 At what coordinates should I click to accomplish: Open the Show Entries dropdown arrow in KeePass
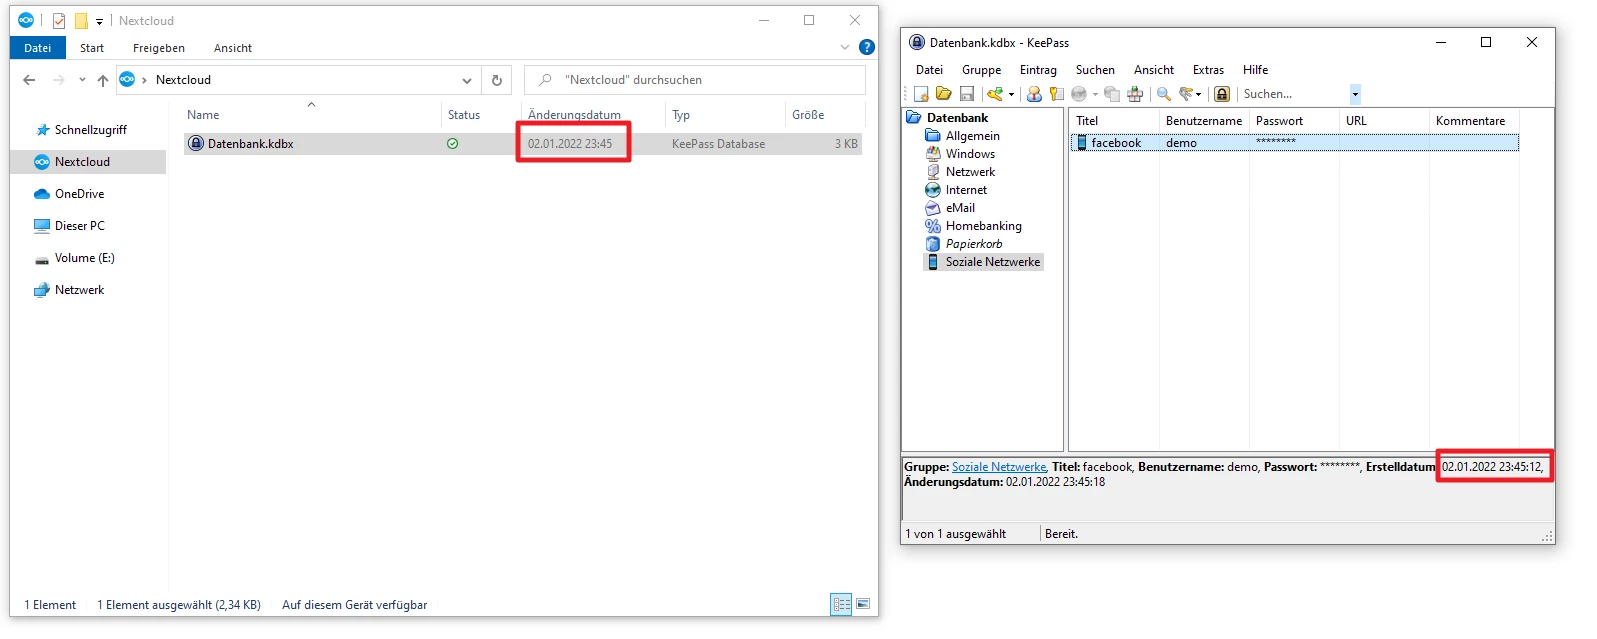[x=1198, y=95]
